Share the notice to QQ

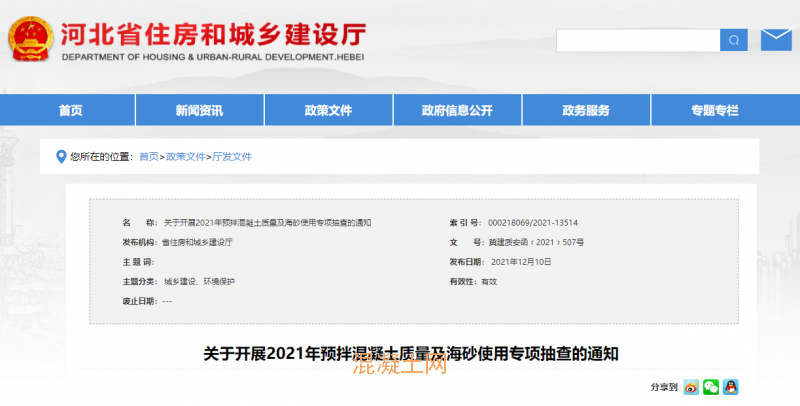pos(731,387)
